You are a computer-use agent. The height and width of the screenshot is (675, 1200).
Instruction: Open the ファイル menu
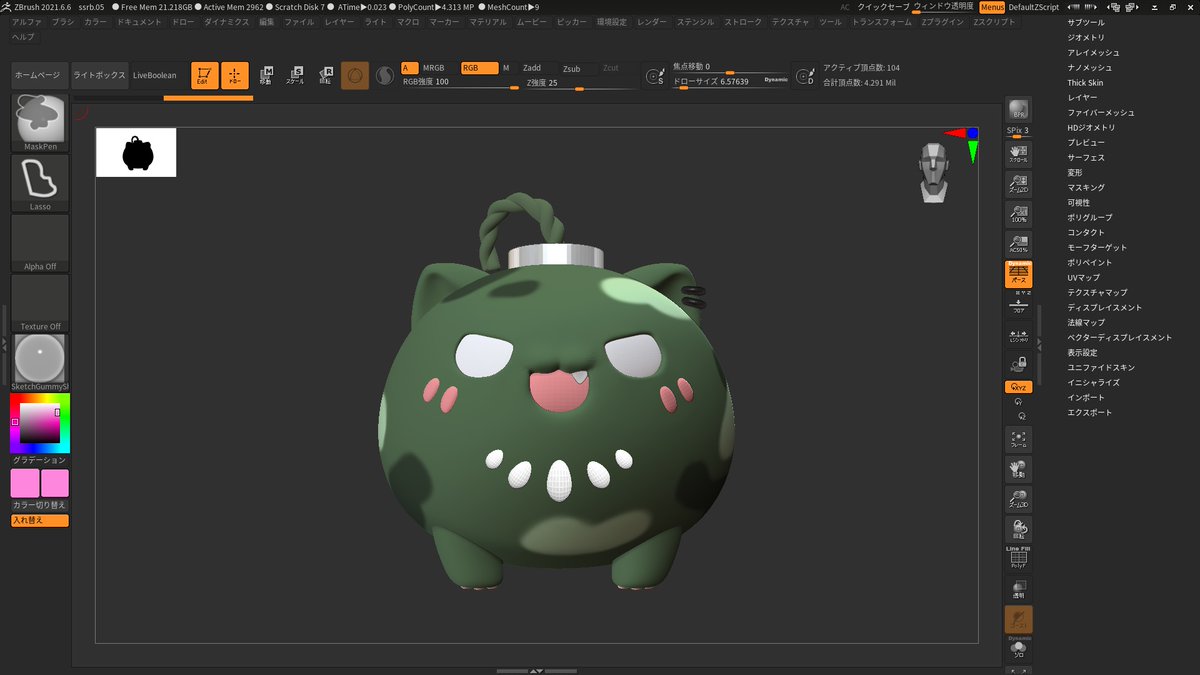[x=299, y=21]
